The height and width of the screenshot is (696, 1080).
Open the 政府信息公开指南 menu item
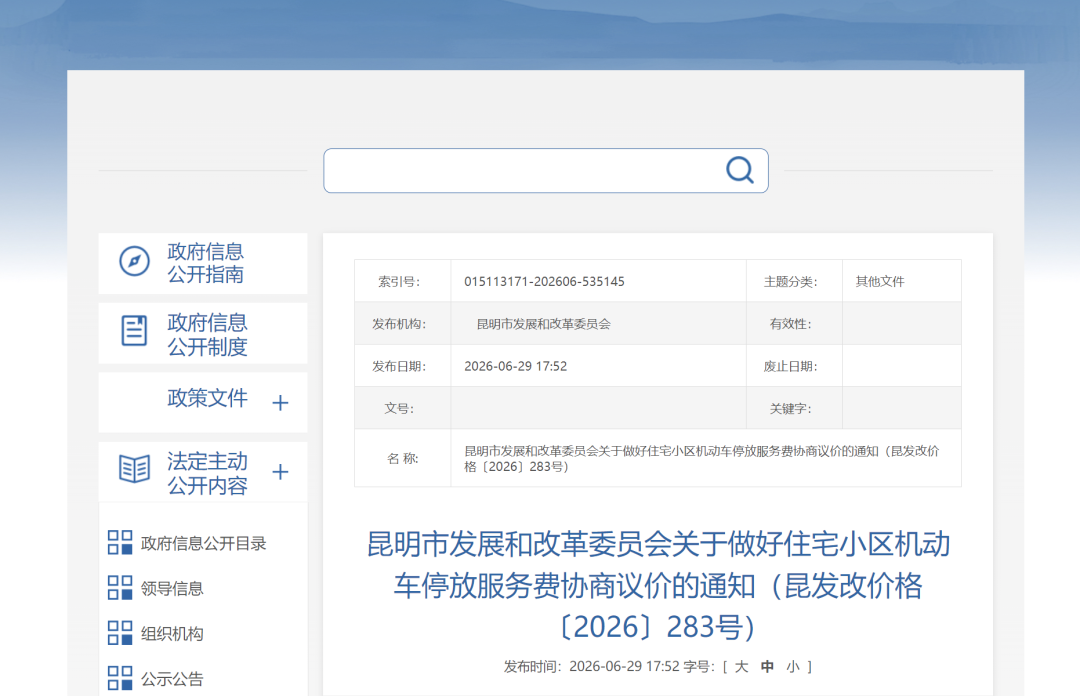click(202, 263)
